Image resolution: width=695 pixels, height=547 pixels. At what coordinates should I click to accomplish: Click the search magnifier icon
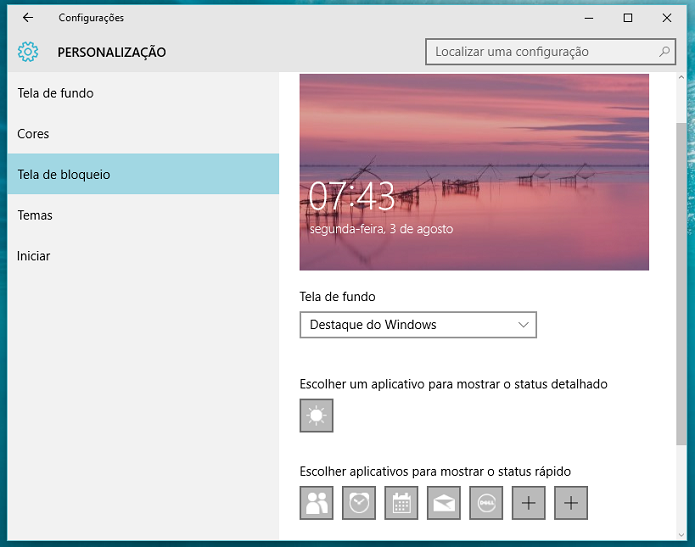664,51
